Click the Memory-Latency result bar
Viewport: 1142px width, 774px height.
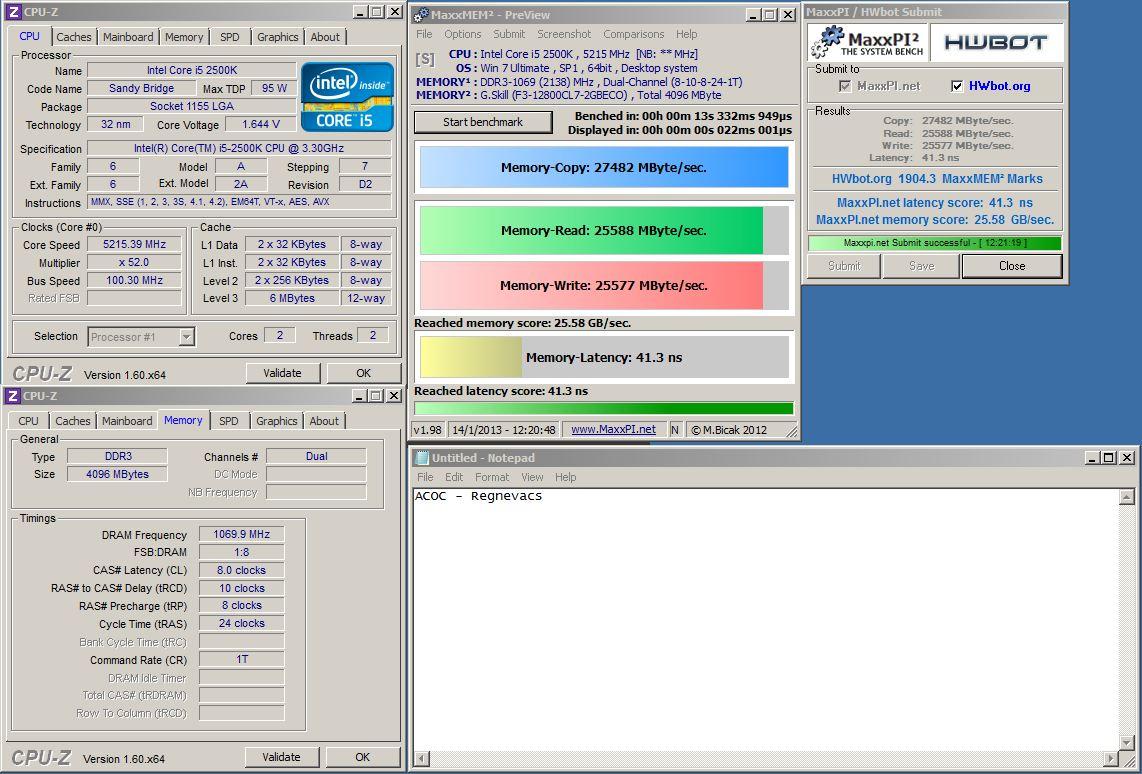point(604,357)
